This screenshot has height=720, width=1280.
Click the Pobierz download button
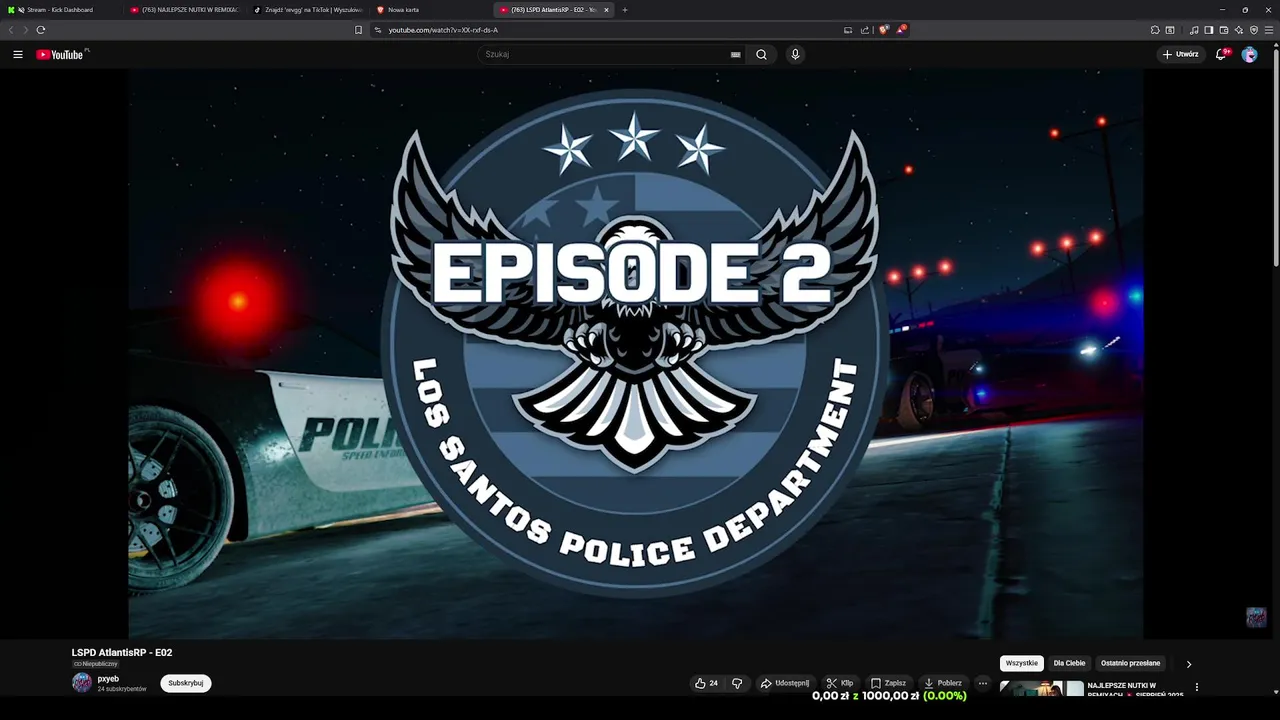click(943, 683)
